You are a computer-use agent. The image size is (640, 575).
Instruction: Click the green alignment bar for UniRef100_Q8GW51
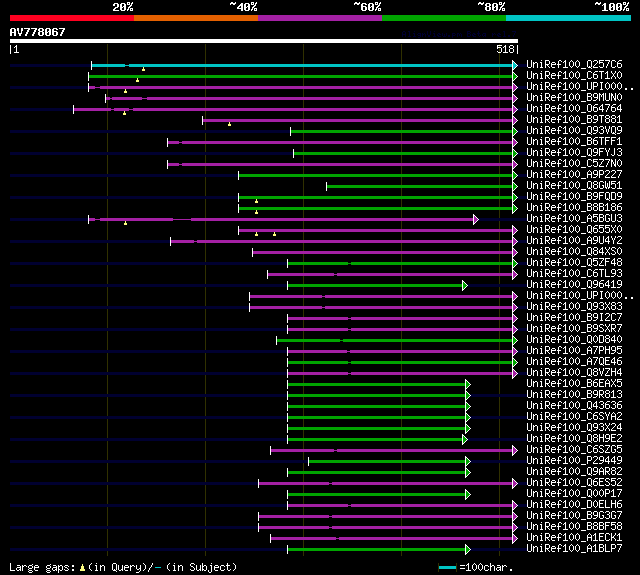click(419, 186)
